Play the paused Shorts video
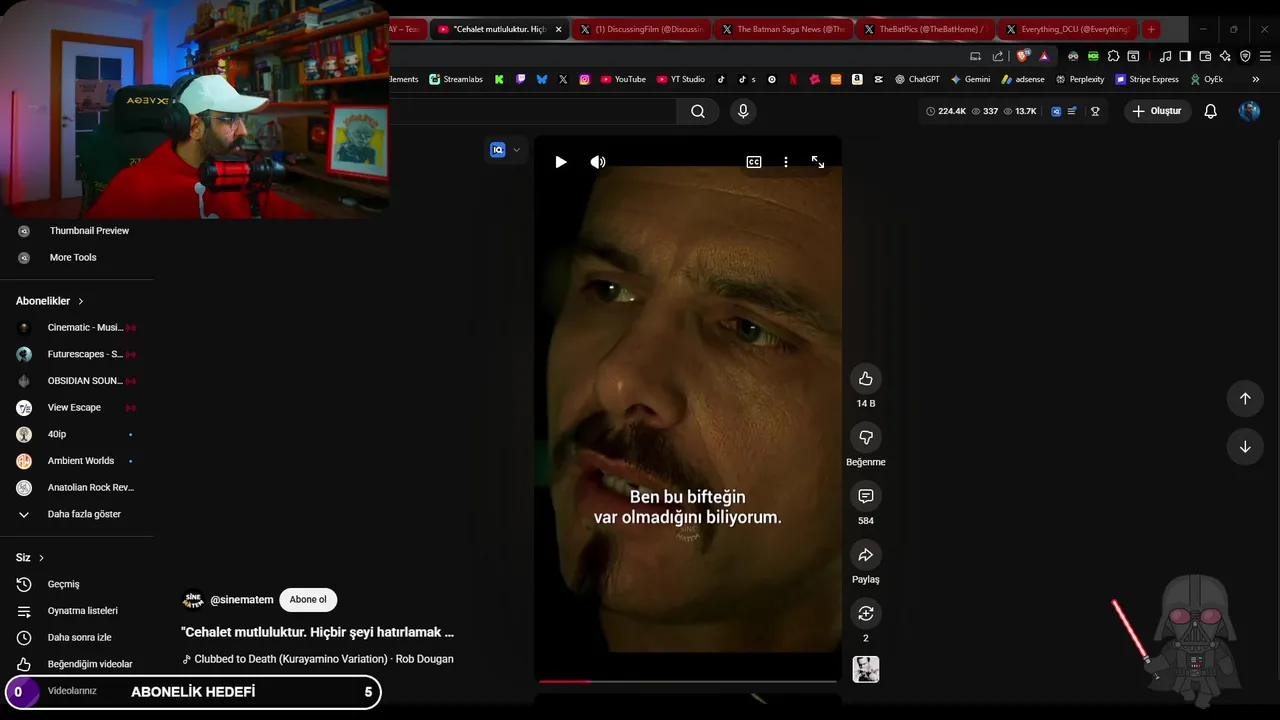 point(561,162)
